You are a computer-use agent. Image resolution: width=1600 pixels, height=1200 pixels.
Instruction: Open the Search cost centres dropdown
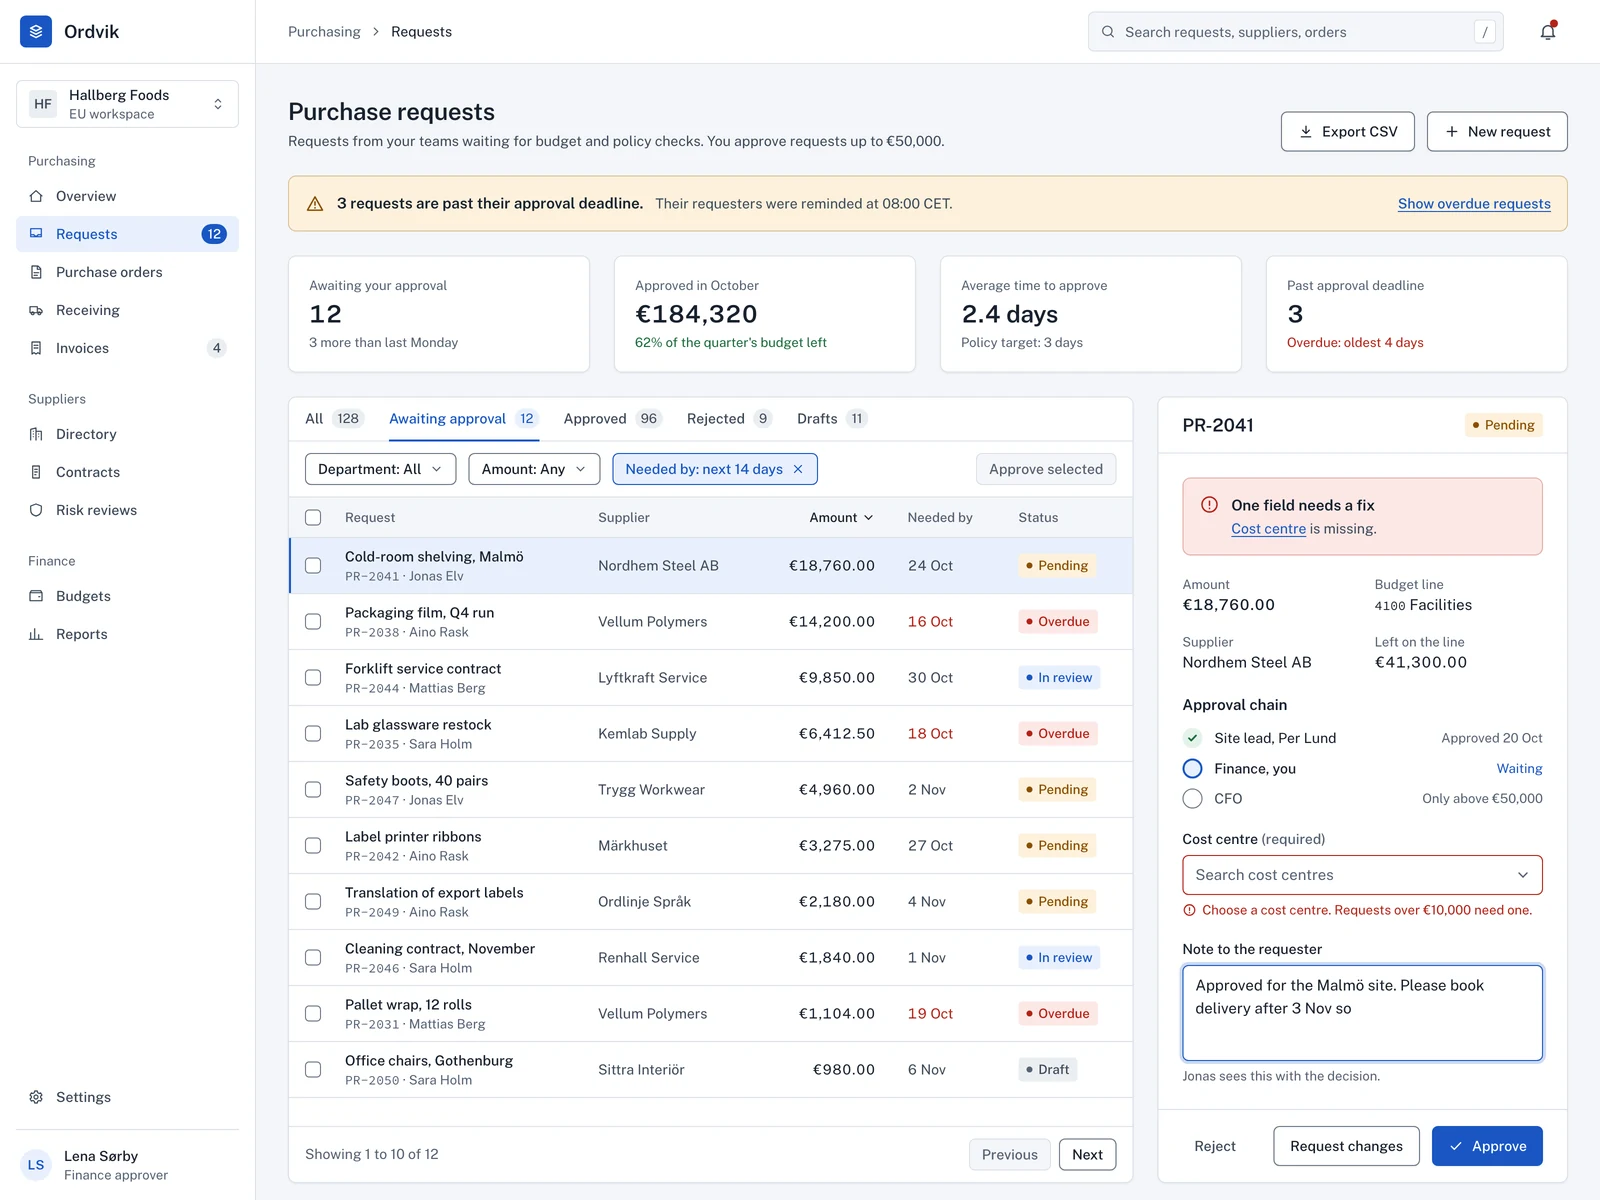click(1362, 875)
